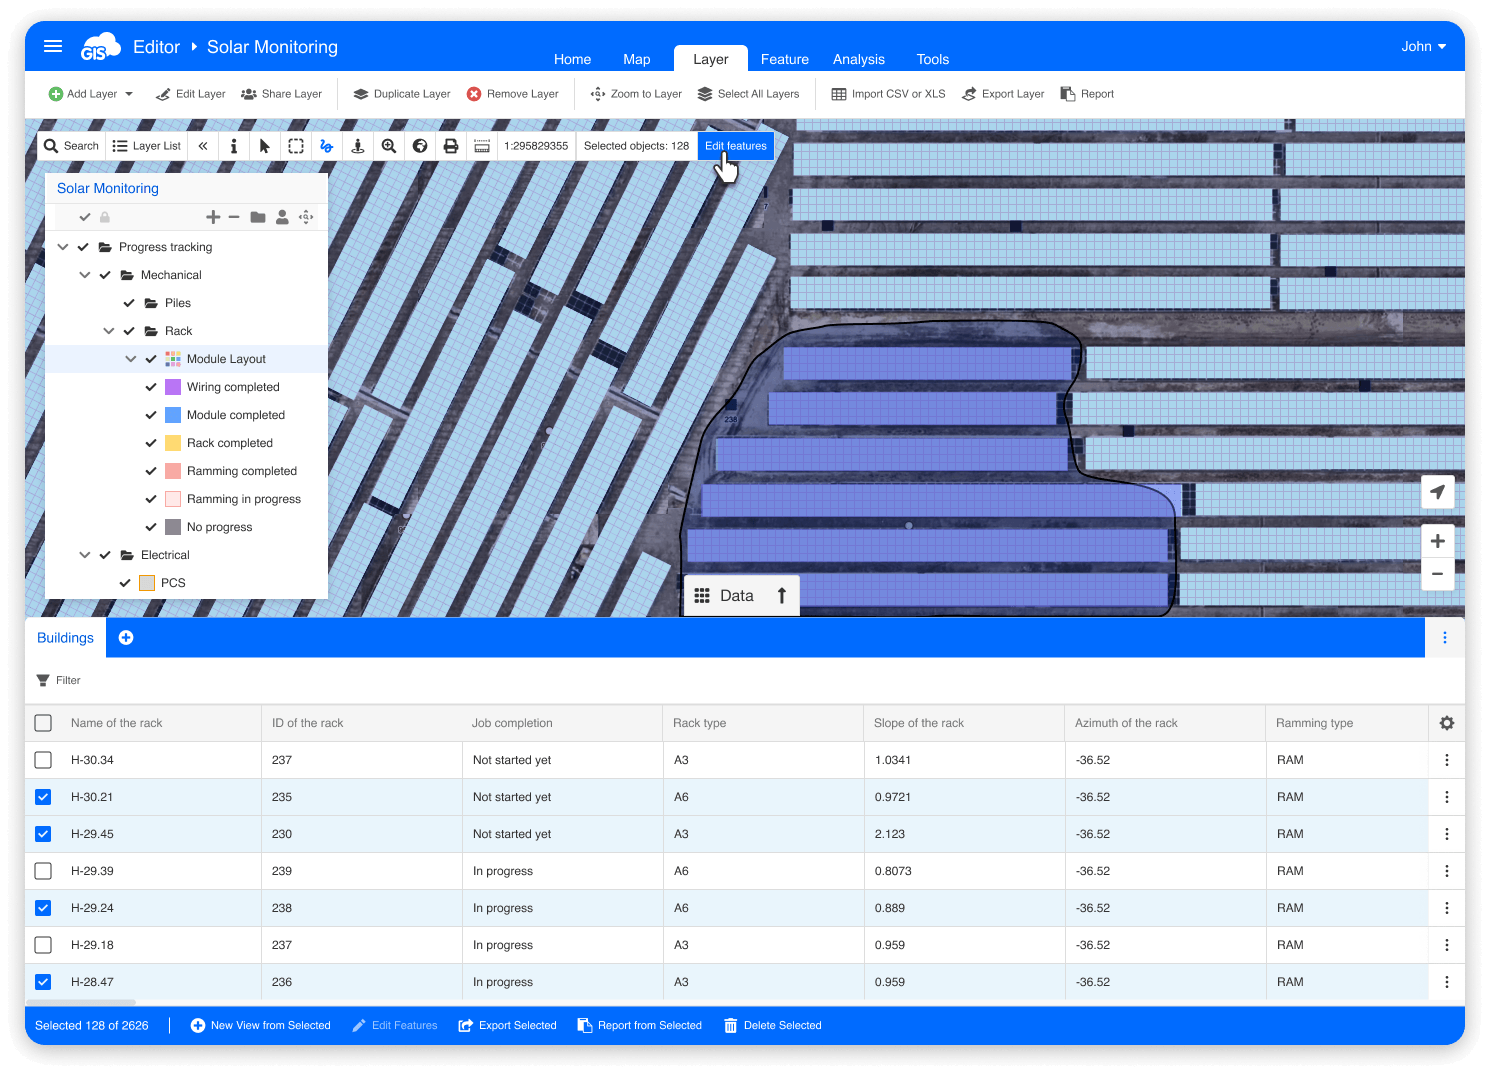This screenshot has width=1490, height=1074.
Task: Open the Map tab
Action: [x=637, y=59]
